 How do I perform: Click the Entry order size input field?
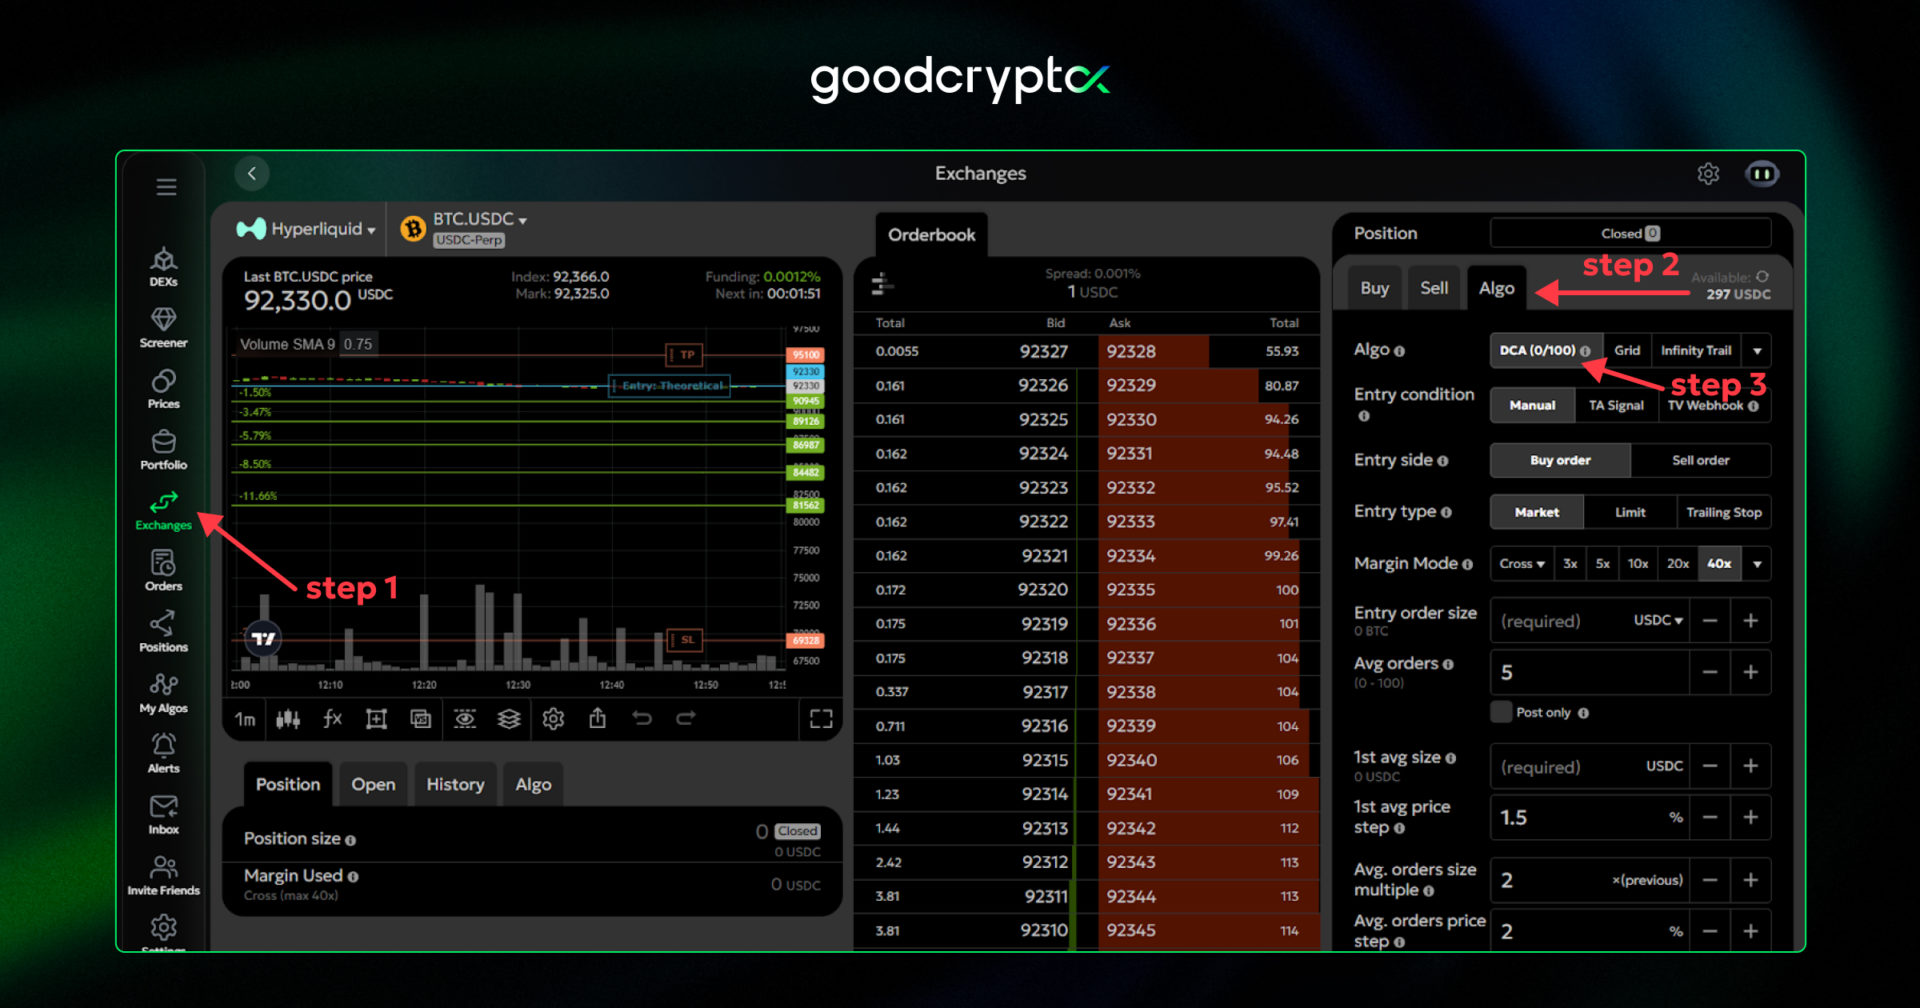point(1560,621)
